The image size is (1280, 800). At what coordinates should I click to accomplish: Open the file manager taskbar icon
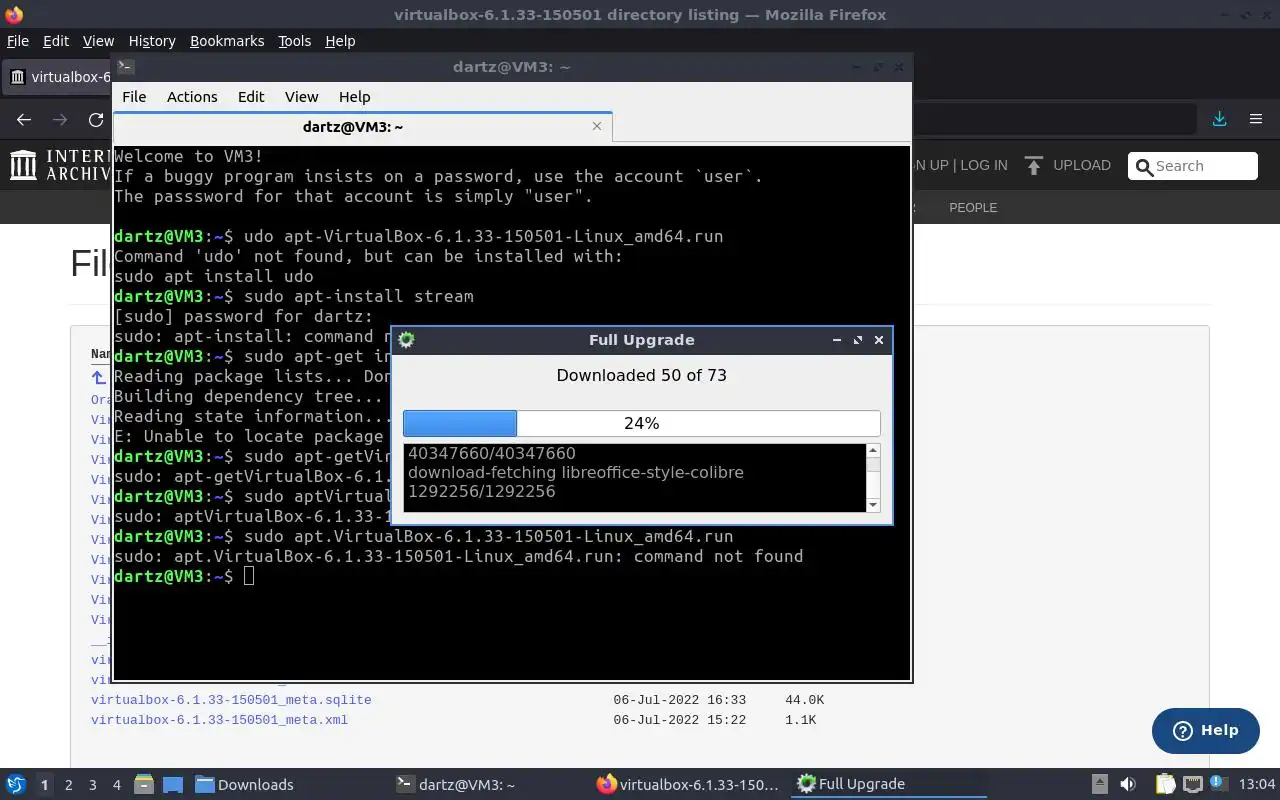coord(143,784)
